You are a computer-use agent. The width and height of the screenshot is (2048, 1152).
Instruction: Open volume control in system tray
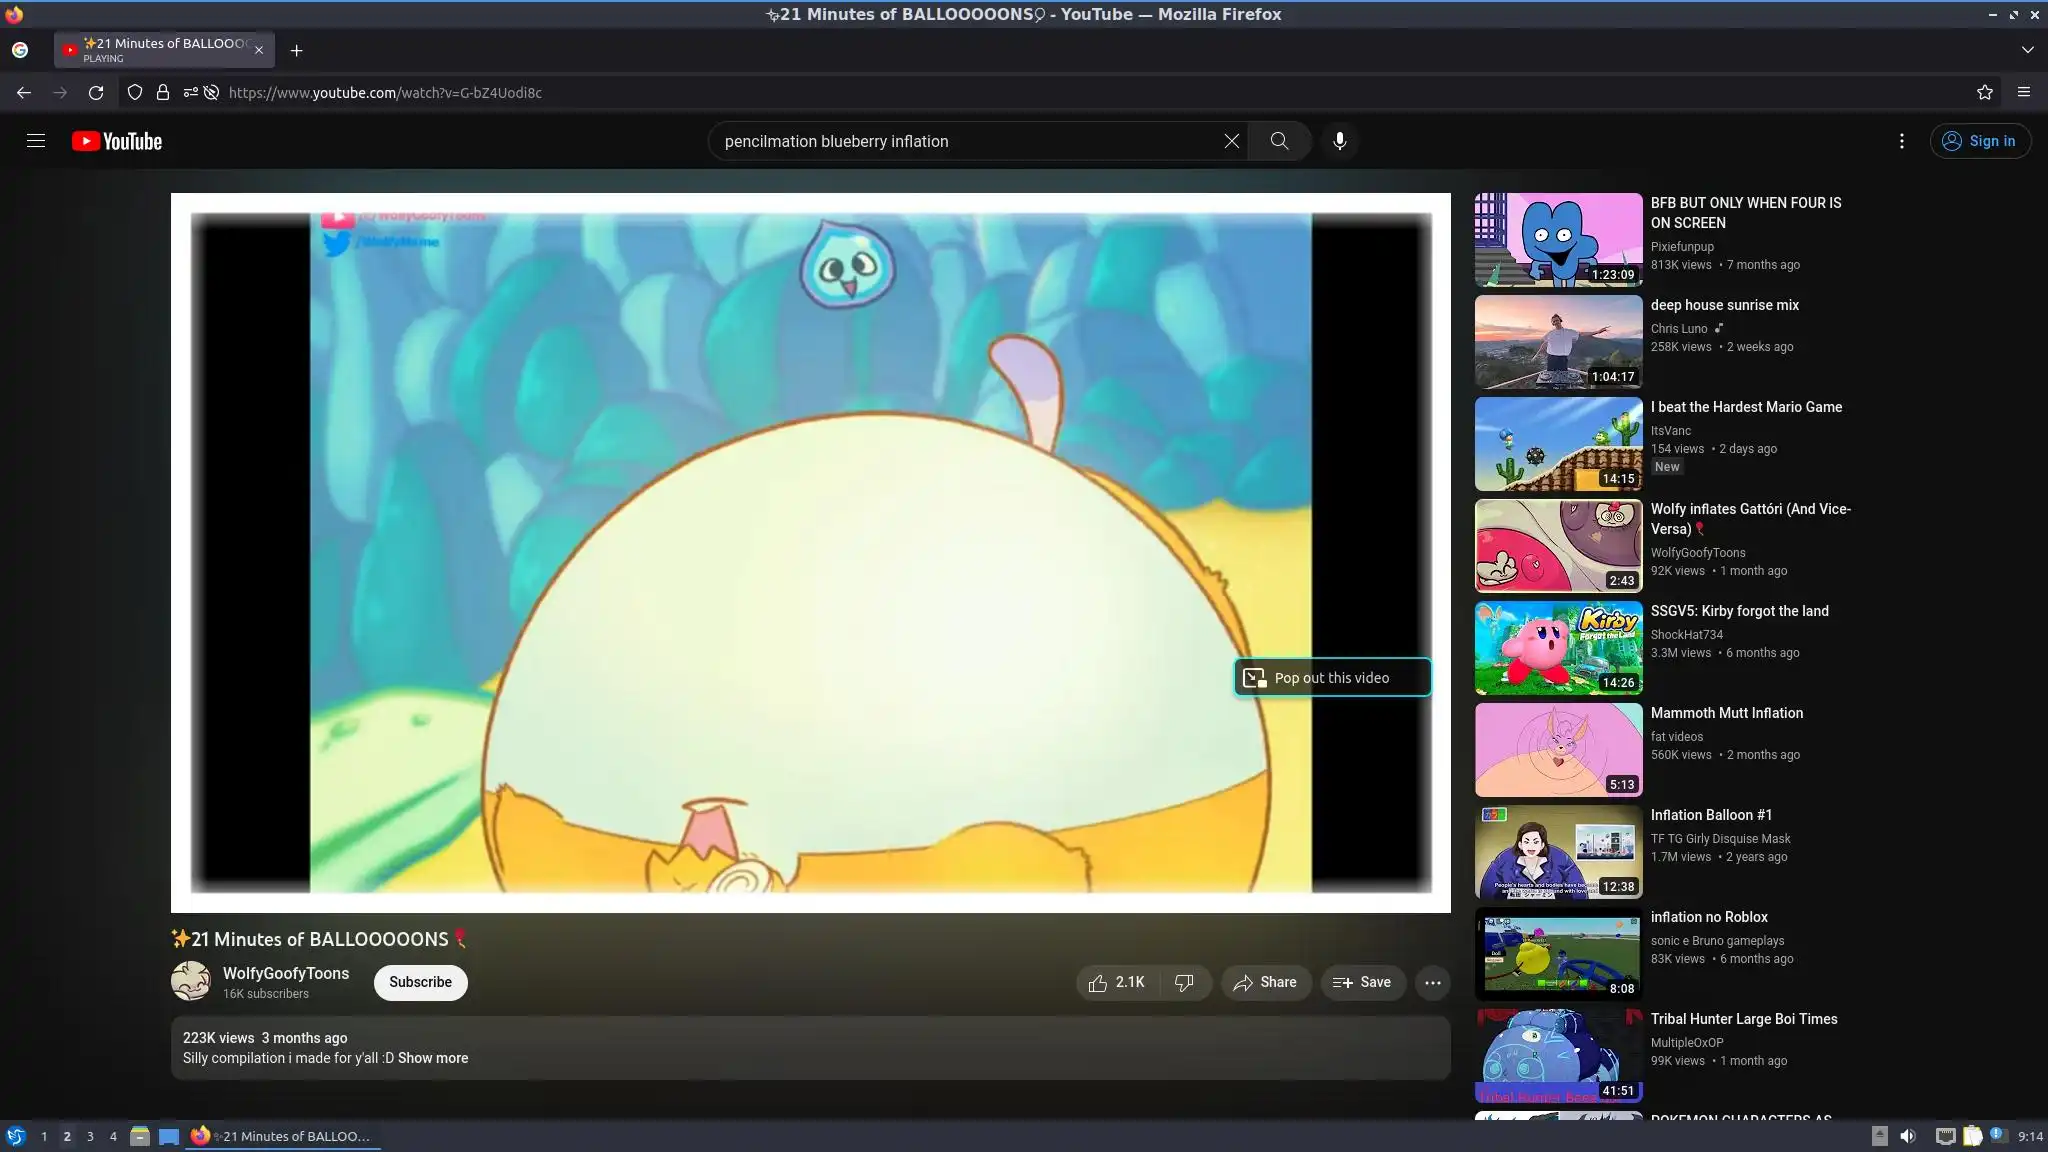pyautogui.click(x=1907, y=1136)
